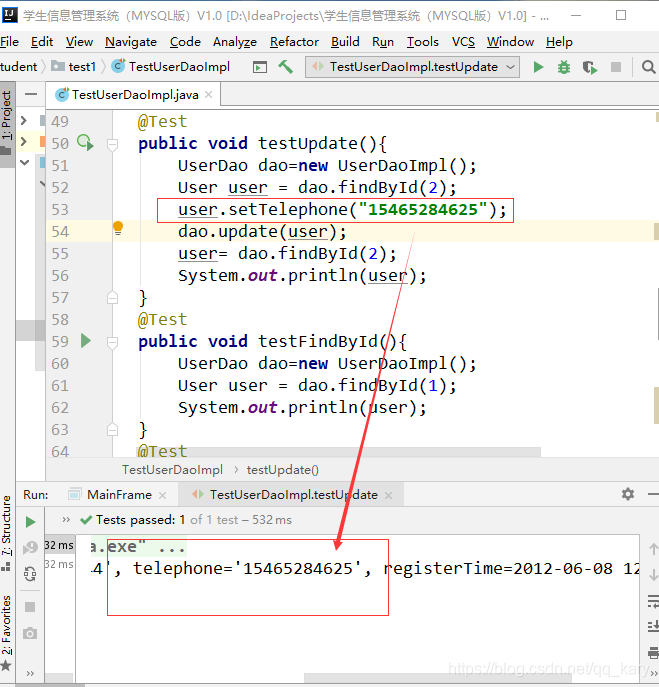Open the 2: Favorites tool window
Image resolution: width=659 pixels, height=687 pixels.
pyautogui.click(x=7, y=633)
